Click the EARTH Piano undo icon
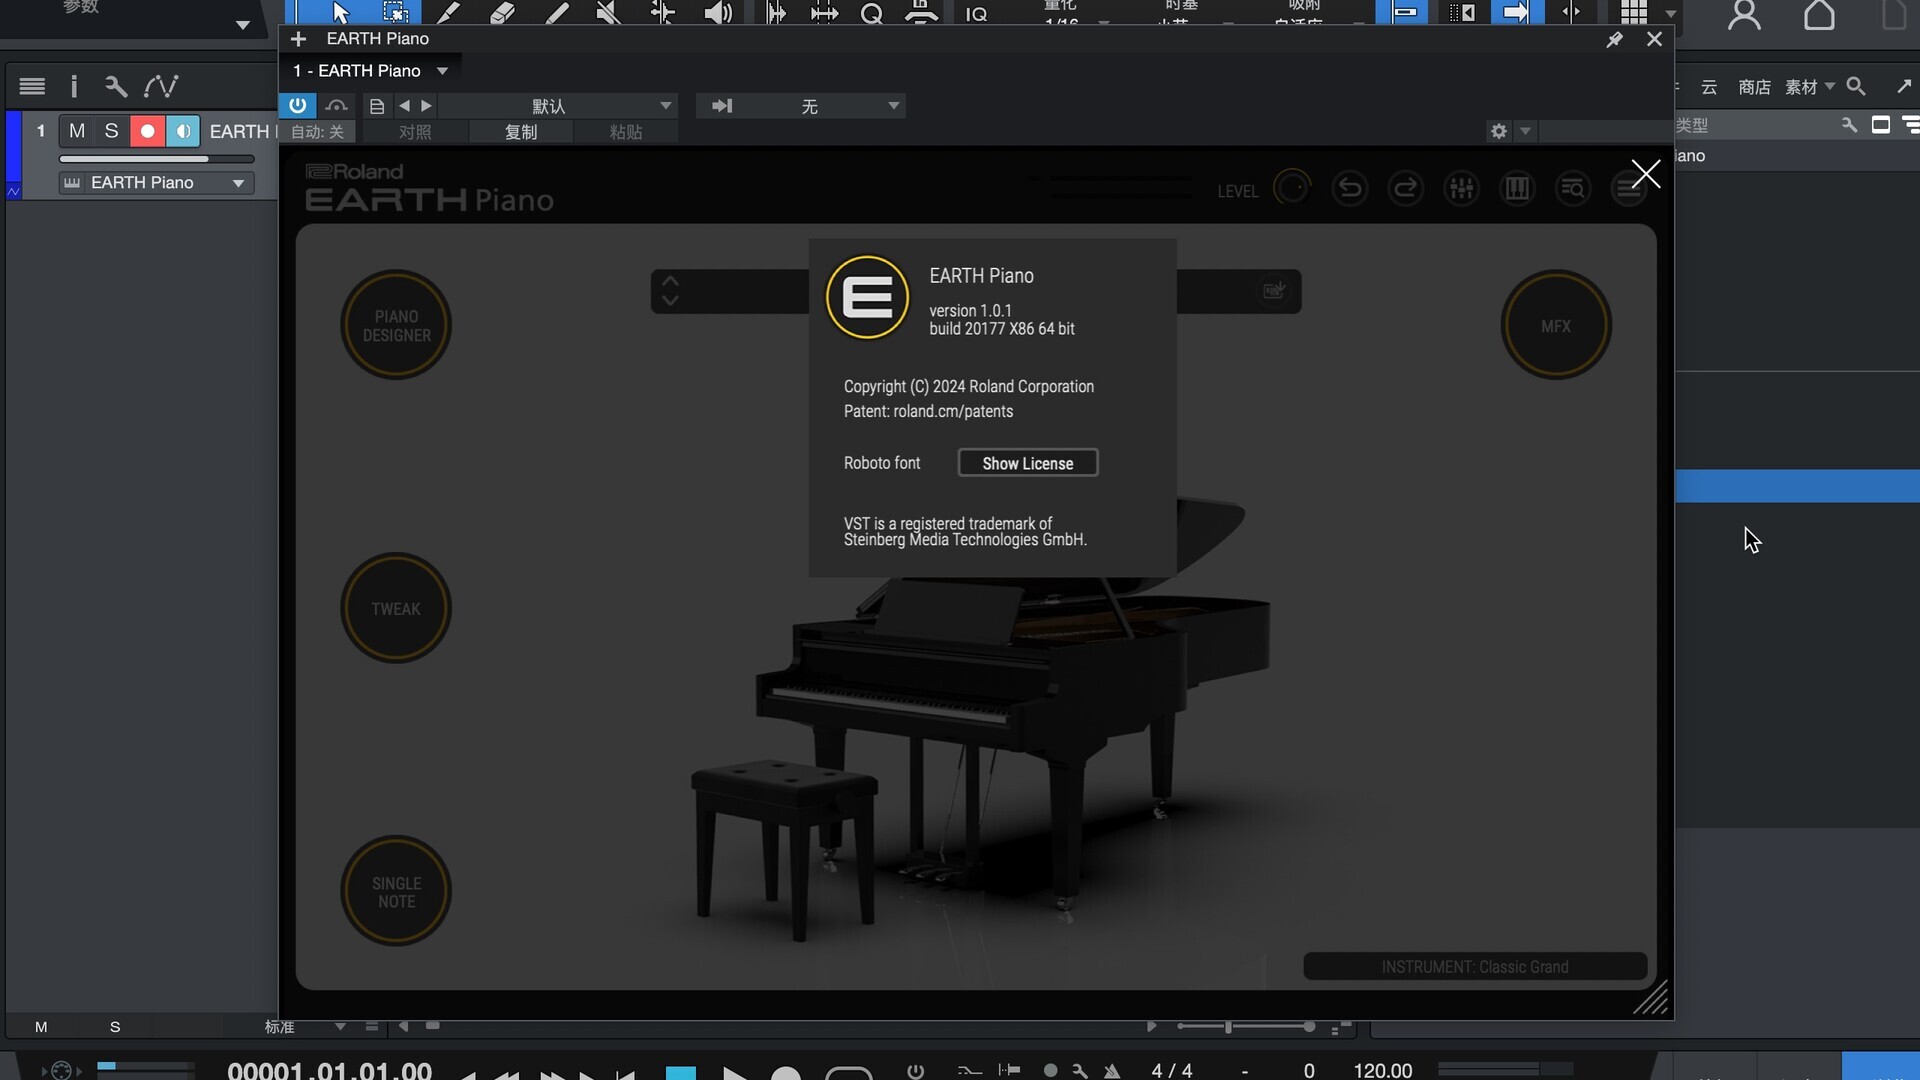The image size is (1920, 1080). tap(1349, 189)
